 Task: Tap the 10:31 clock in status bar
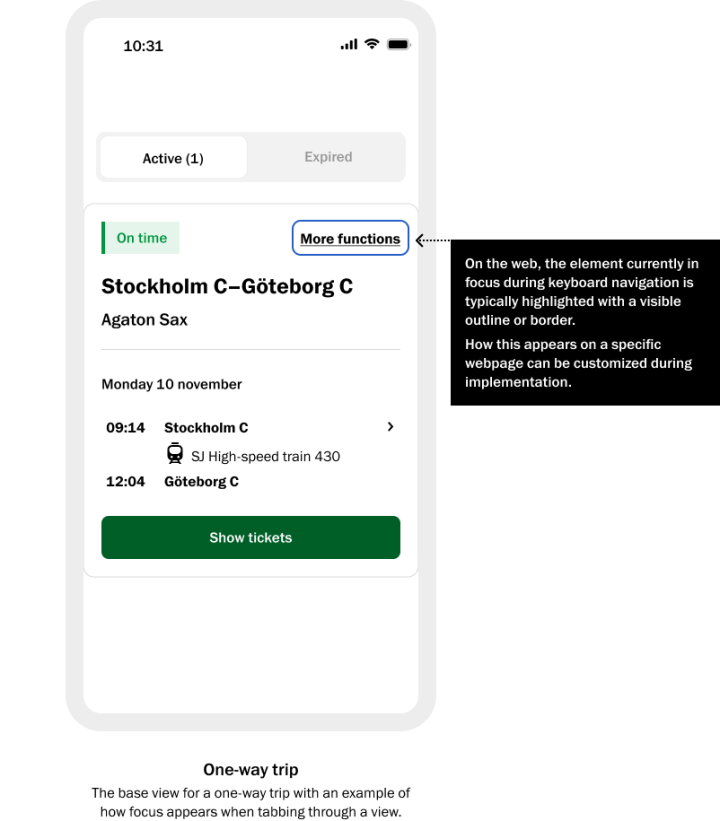143,46
